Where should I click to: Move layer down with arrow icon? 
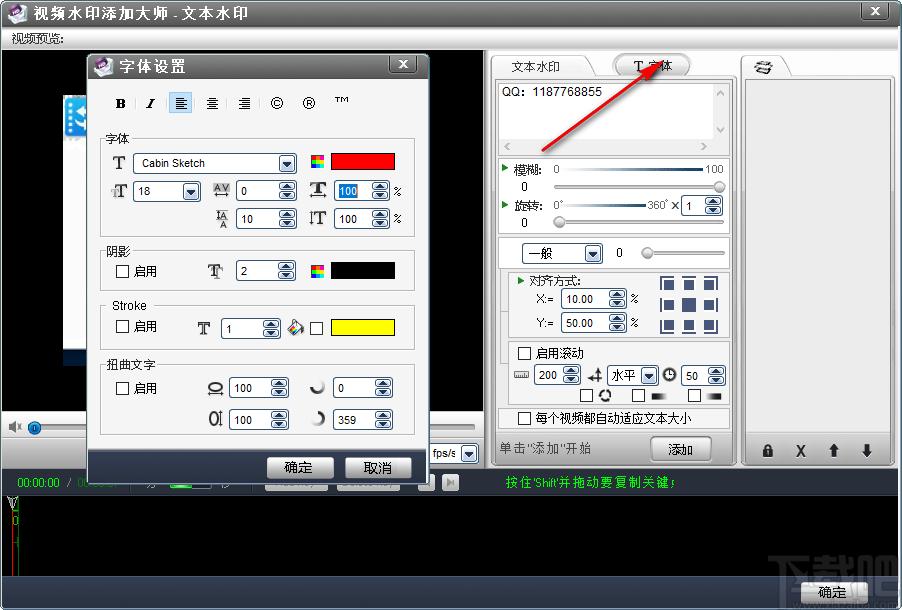[x=867, y=451]
